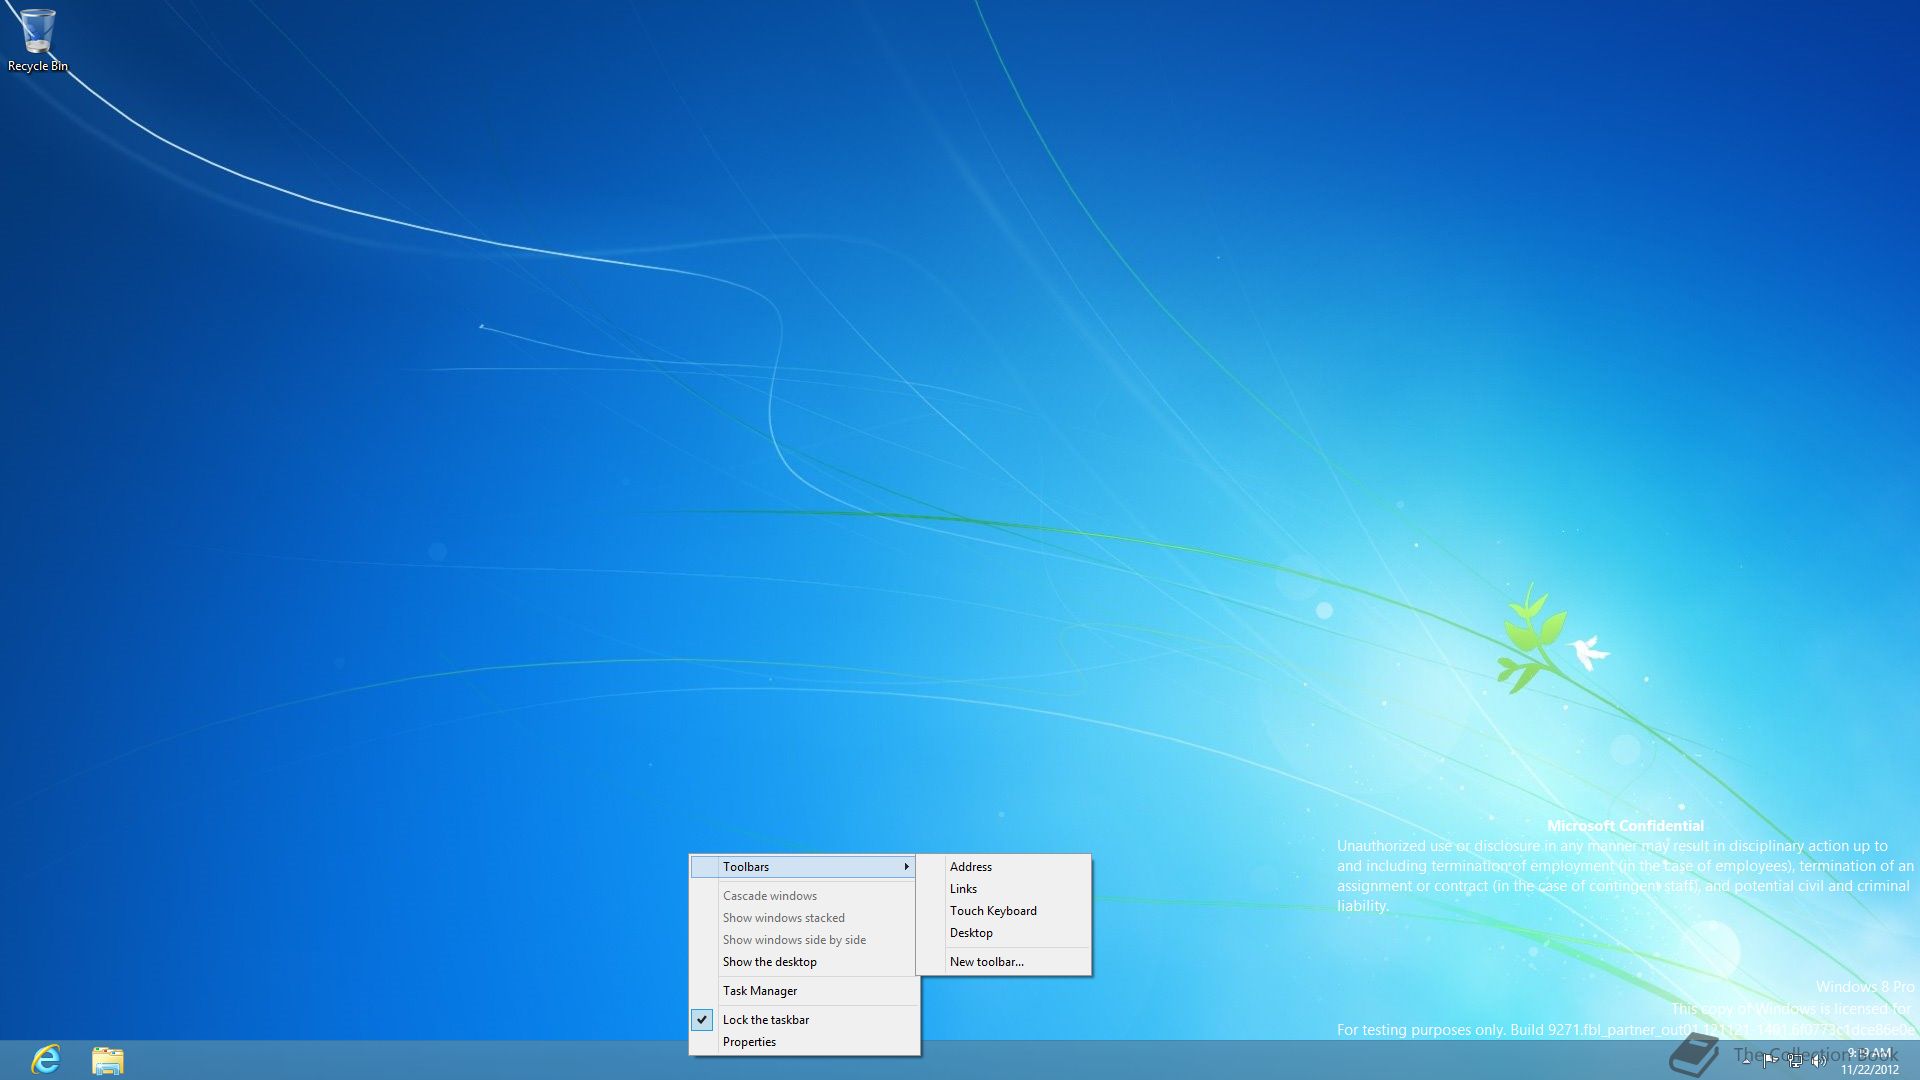Screen dimensions: 1920x1080
Task: Enable the Touch Keyboard toolbar
Action: [1004, 911]
